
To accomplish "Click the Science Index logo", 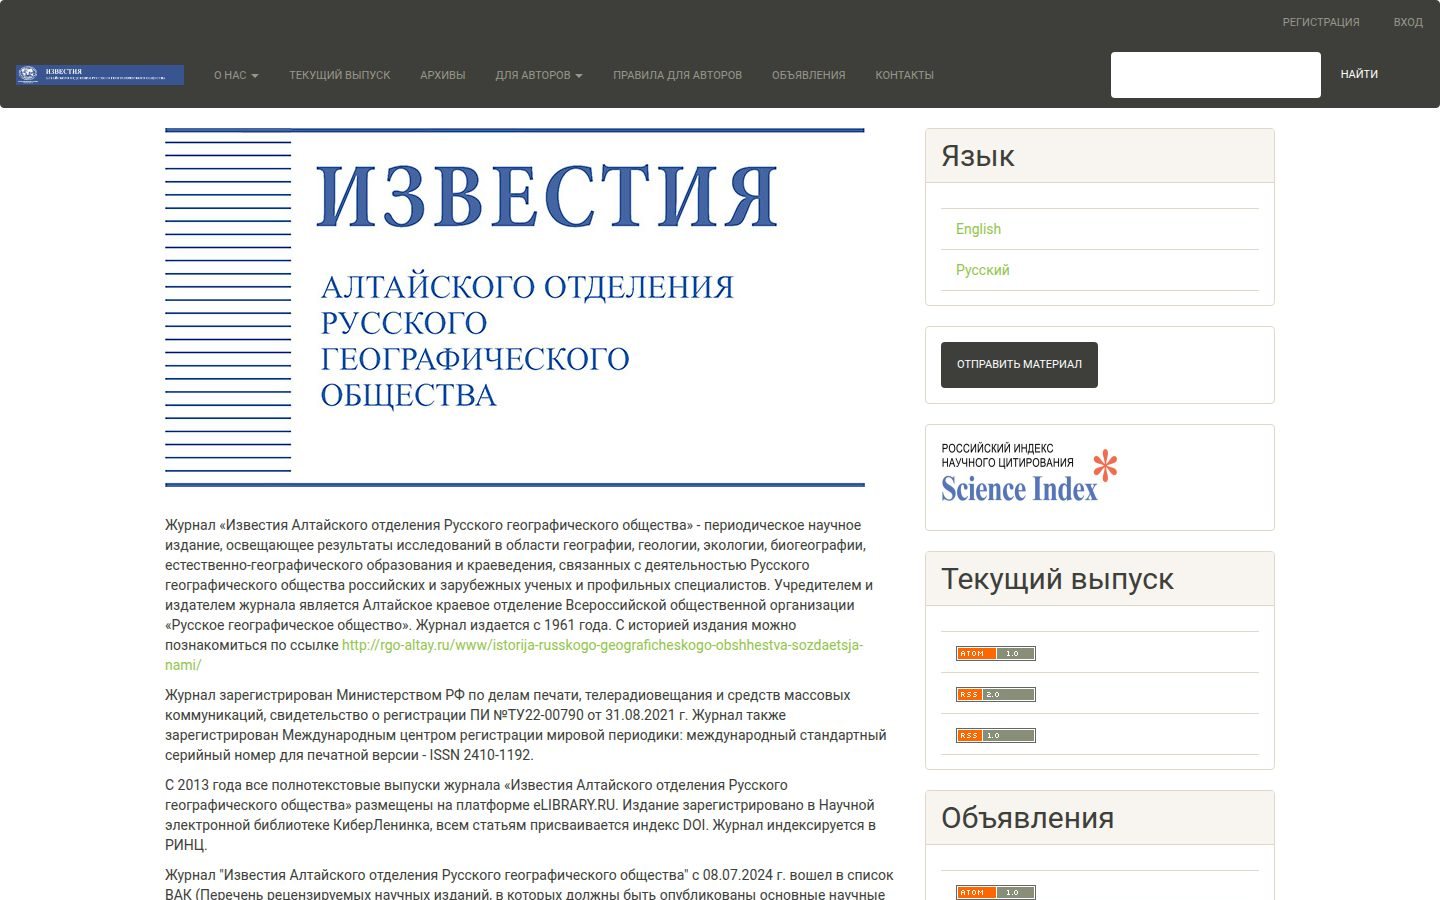I will 1029,475.
